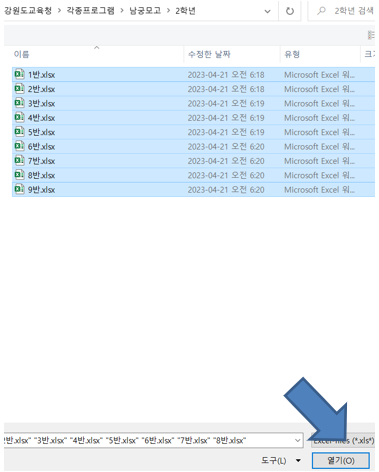The height and width of the screenshot is (472, 379).
Task: Click the 2학년 breadcrumb segment
Action: (x=185, y=11)
